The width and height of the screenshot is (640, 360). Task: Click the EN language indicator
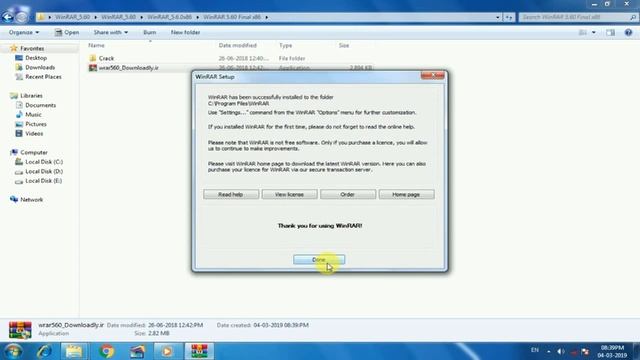[535, 350]
